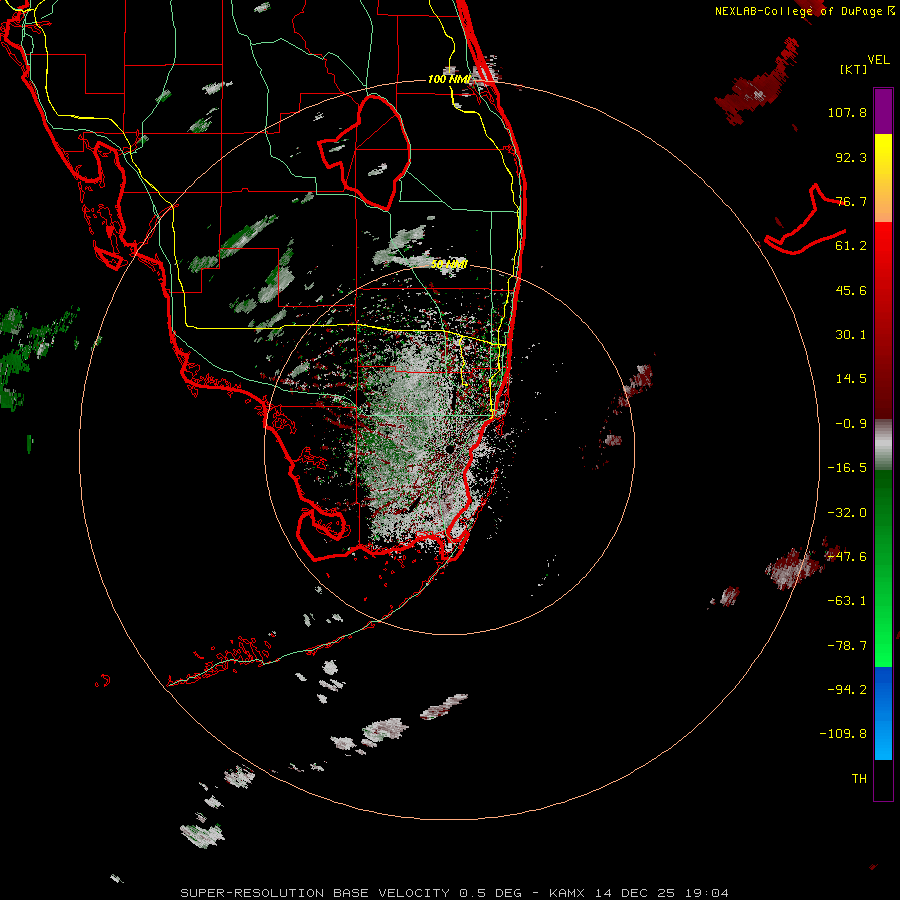Image resolution: width=900 pixels, height=900 pixels.
Task: Click the -47.6 value on velocity scale
Action: coord(847,557)
